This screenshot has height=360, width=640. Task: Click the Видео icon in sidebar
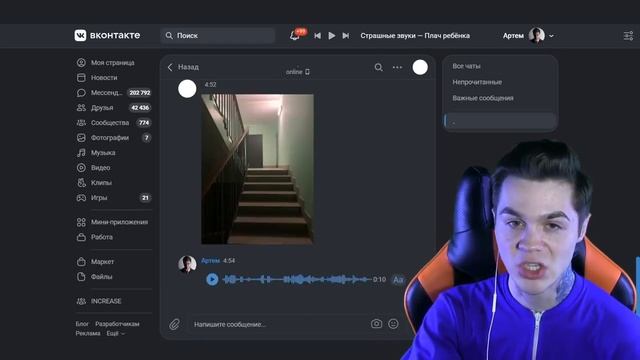click(x=81, y=167)
